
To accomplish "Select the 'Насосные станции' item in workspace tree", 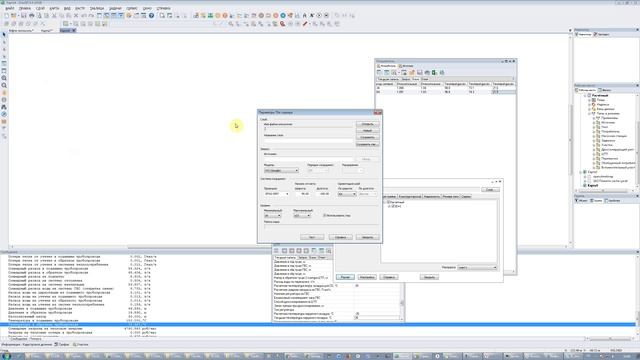I will [614, 136].
